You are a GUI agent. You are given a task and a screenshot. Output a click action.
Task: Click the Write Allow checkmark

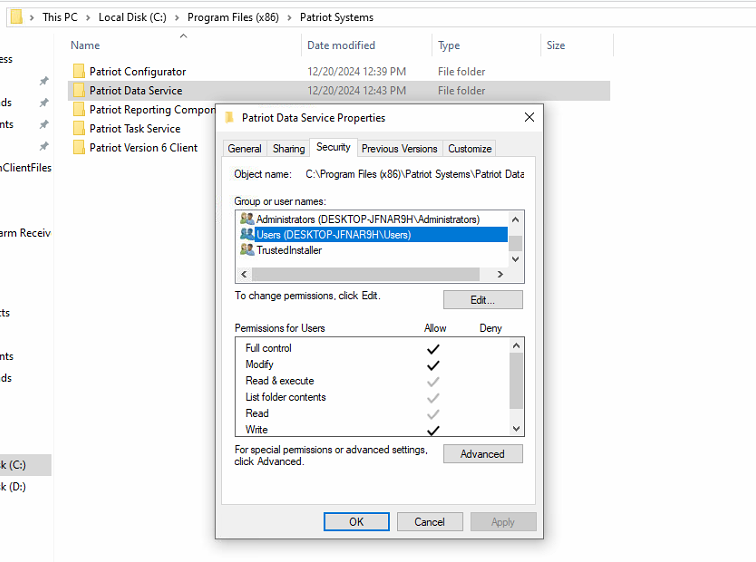(433, 430)
